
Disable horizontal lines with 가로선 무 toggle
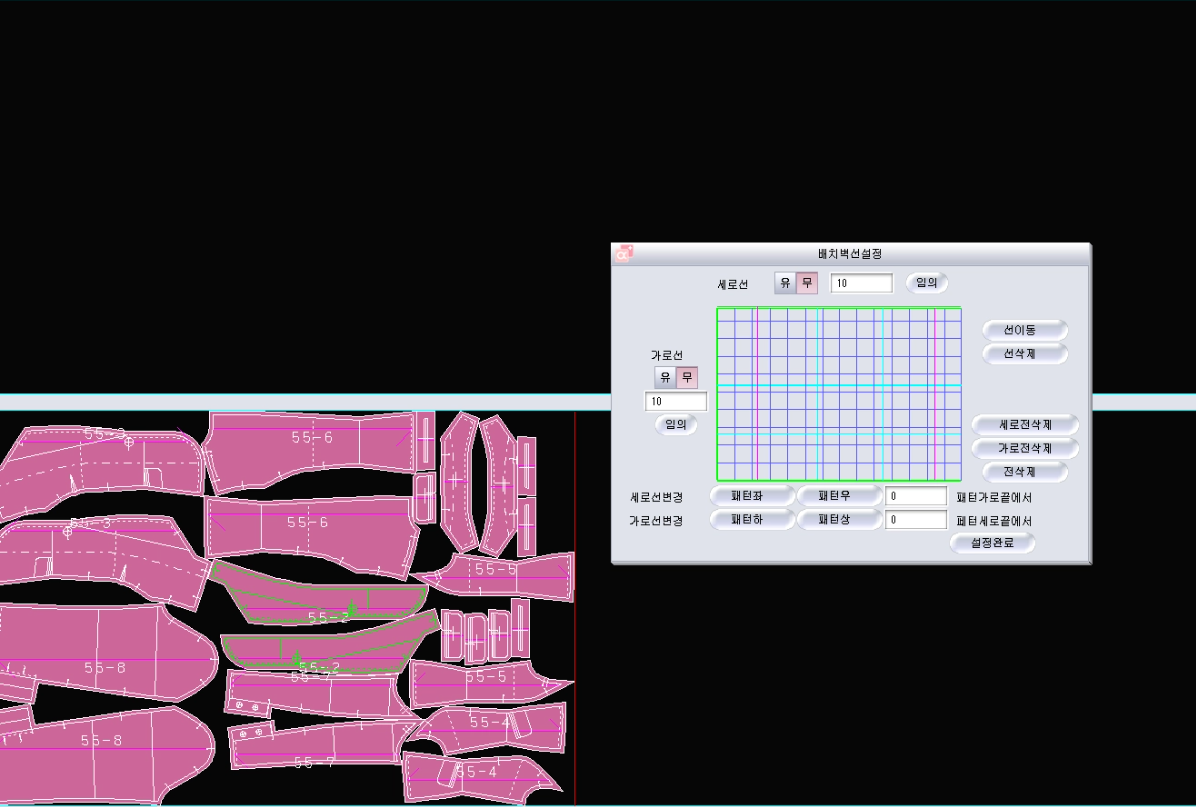[x=687, y=377]
